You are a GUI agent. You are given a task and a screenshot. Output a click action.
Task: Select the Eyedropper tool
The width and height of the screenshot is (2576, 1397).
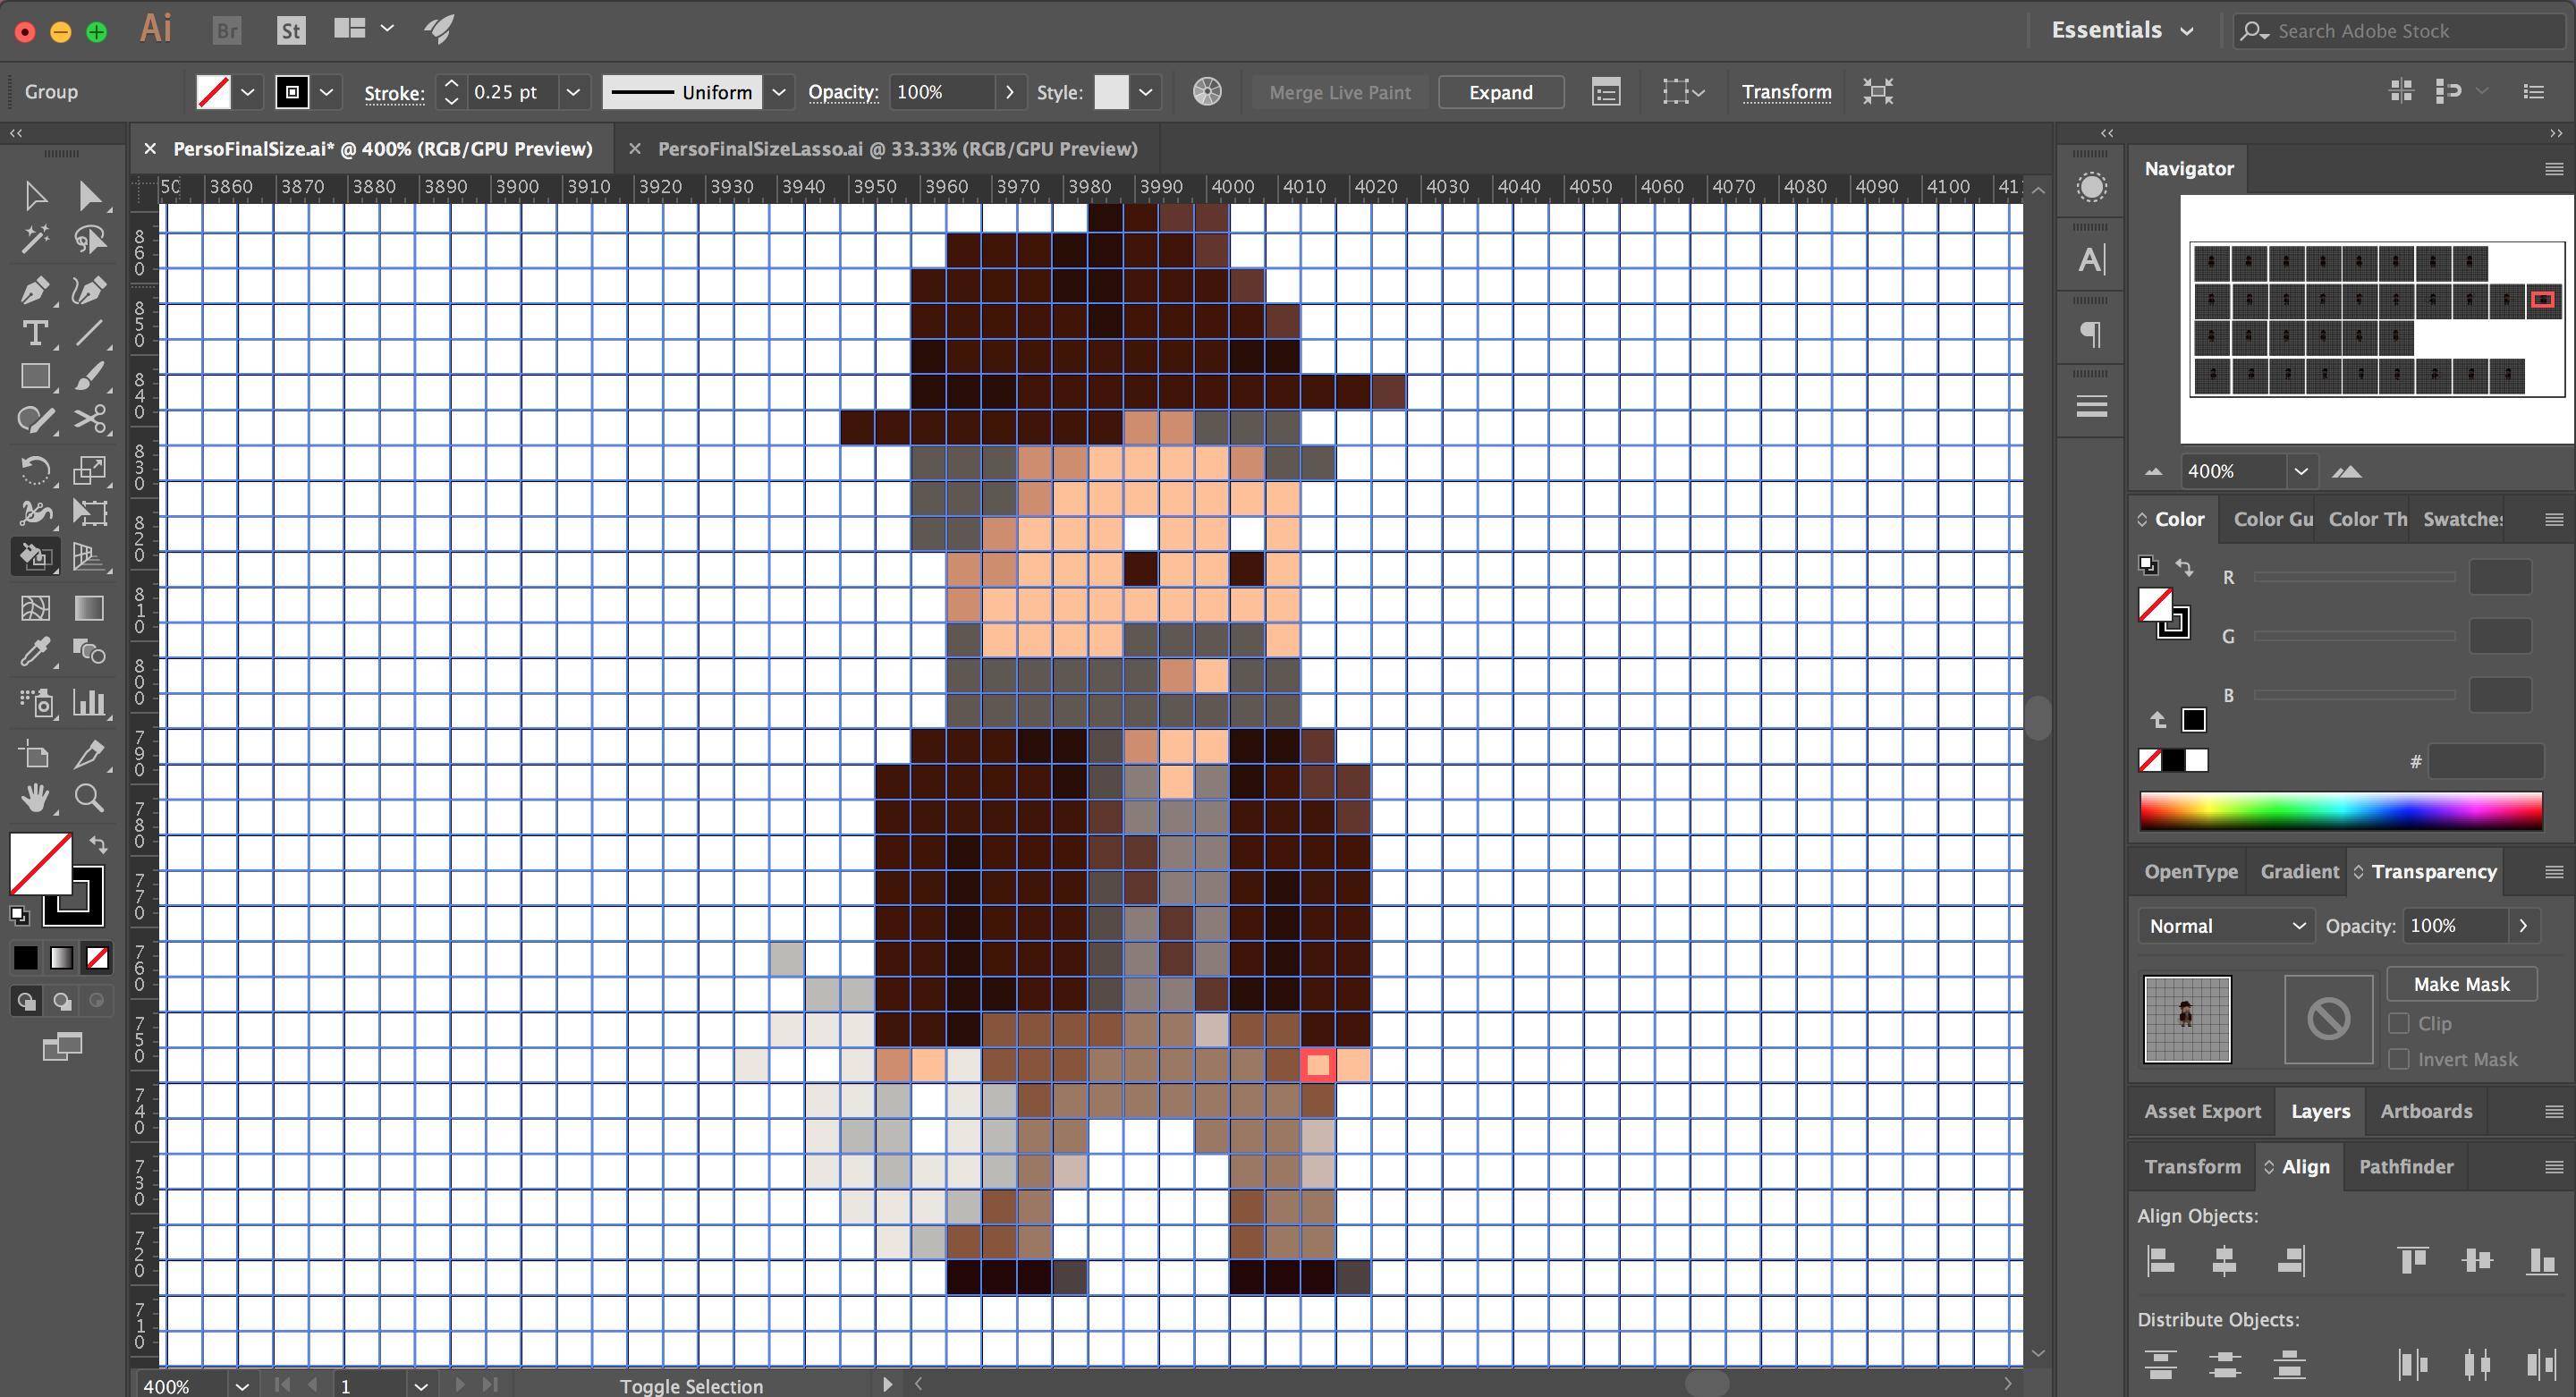[34, 653]
